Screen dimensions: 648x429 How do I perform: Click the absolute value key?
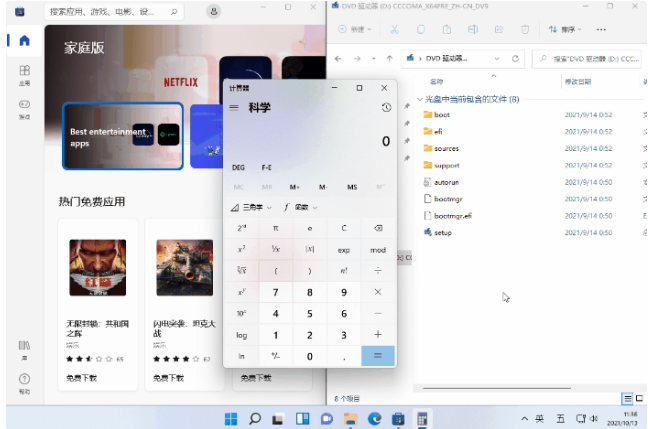[310, 250]
